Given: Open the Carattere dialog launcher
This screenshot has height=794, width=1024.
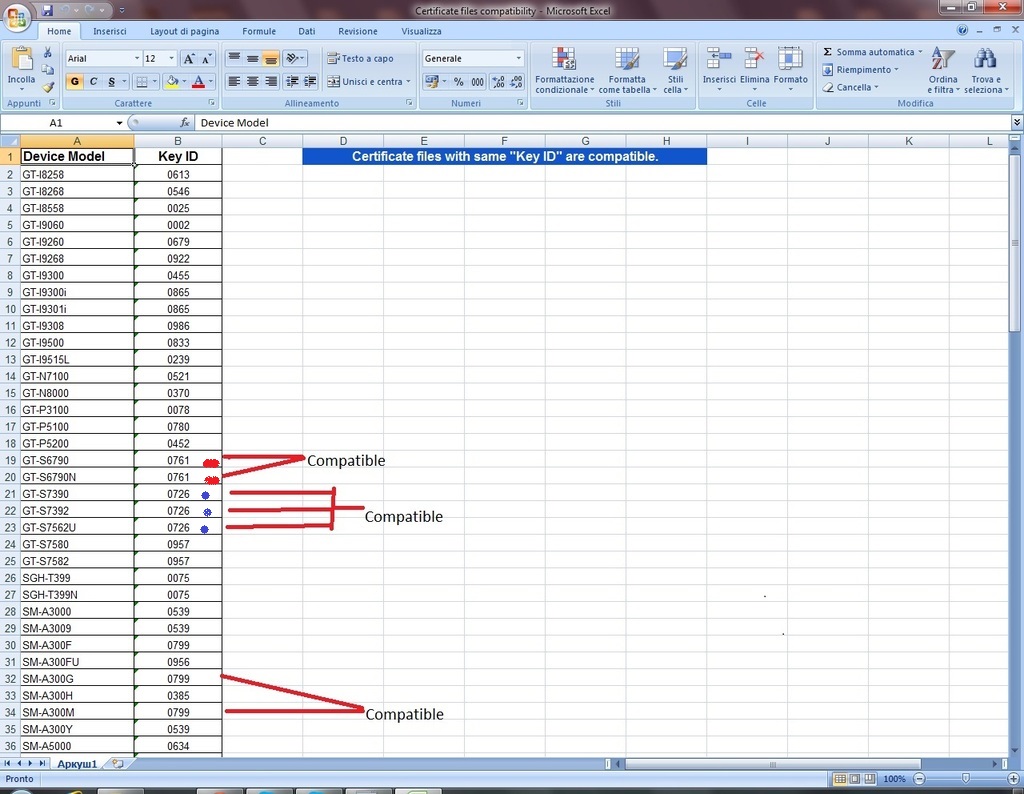Looking at the screenshot, I should coord(212,103).
